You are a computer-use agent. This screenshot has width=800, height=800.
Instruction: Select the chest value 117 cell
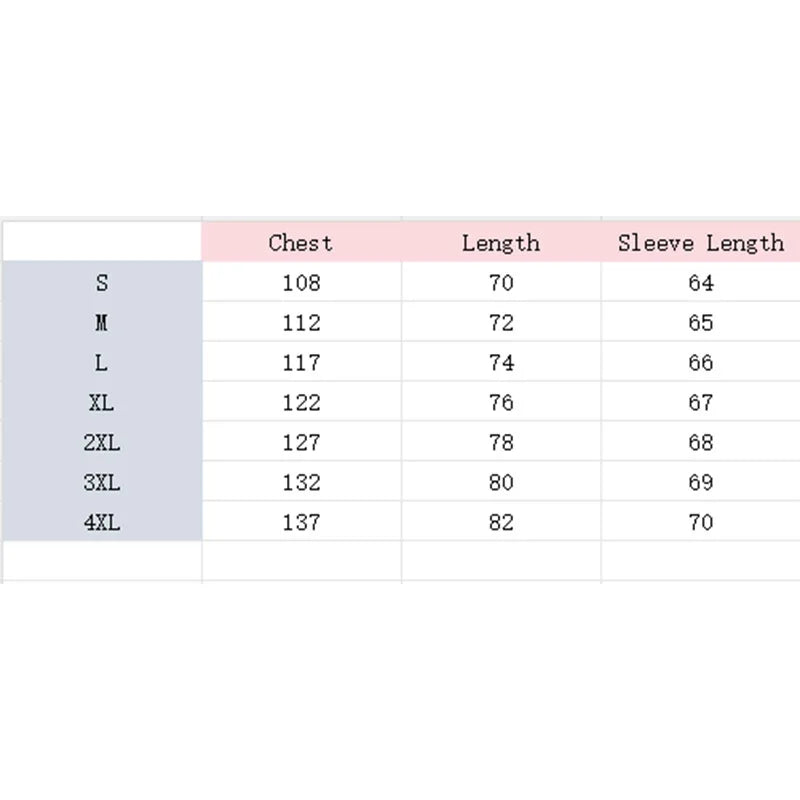click(301, 363)
